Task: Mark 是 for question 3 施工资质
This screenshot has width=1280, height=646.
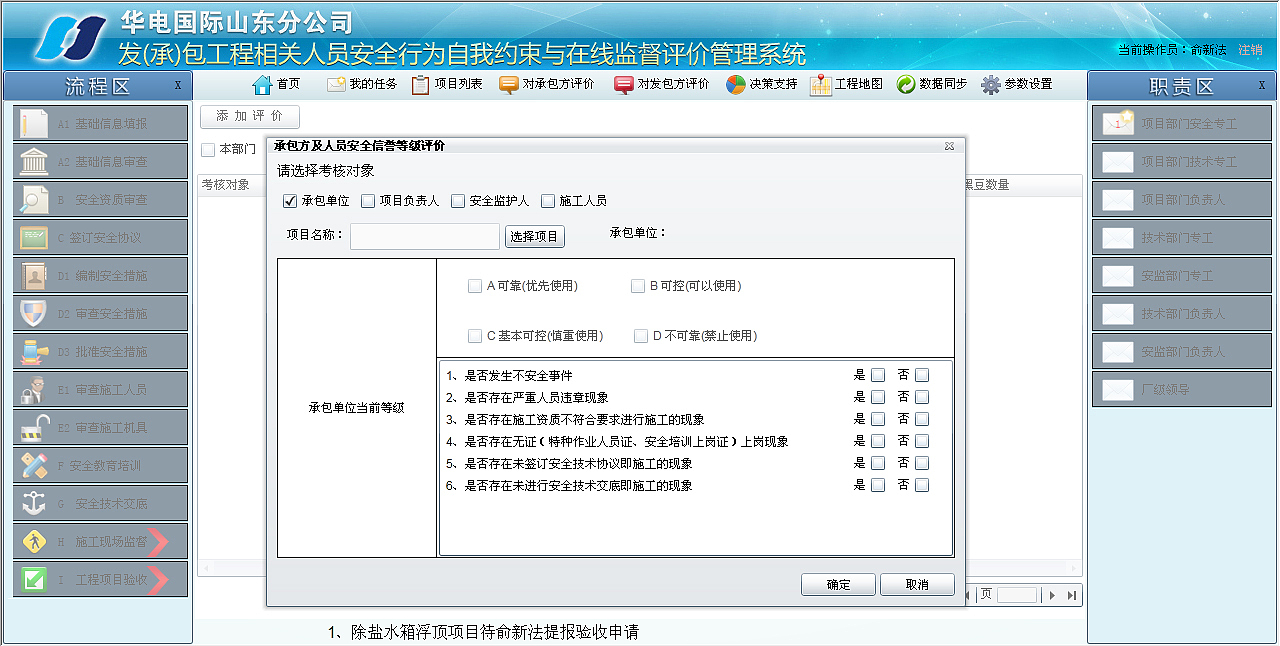Action: pos(878,419)
